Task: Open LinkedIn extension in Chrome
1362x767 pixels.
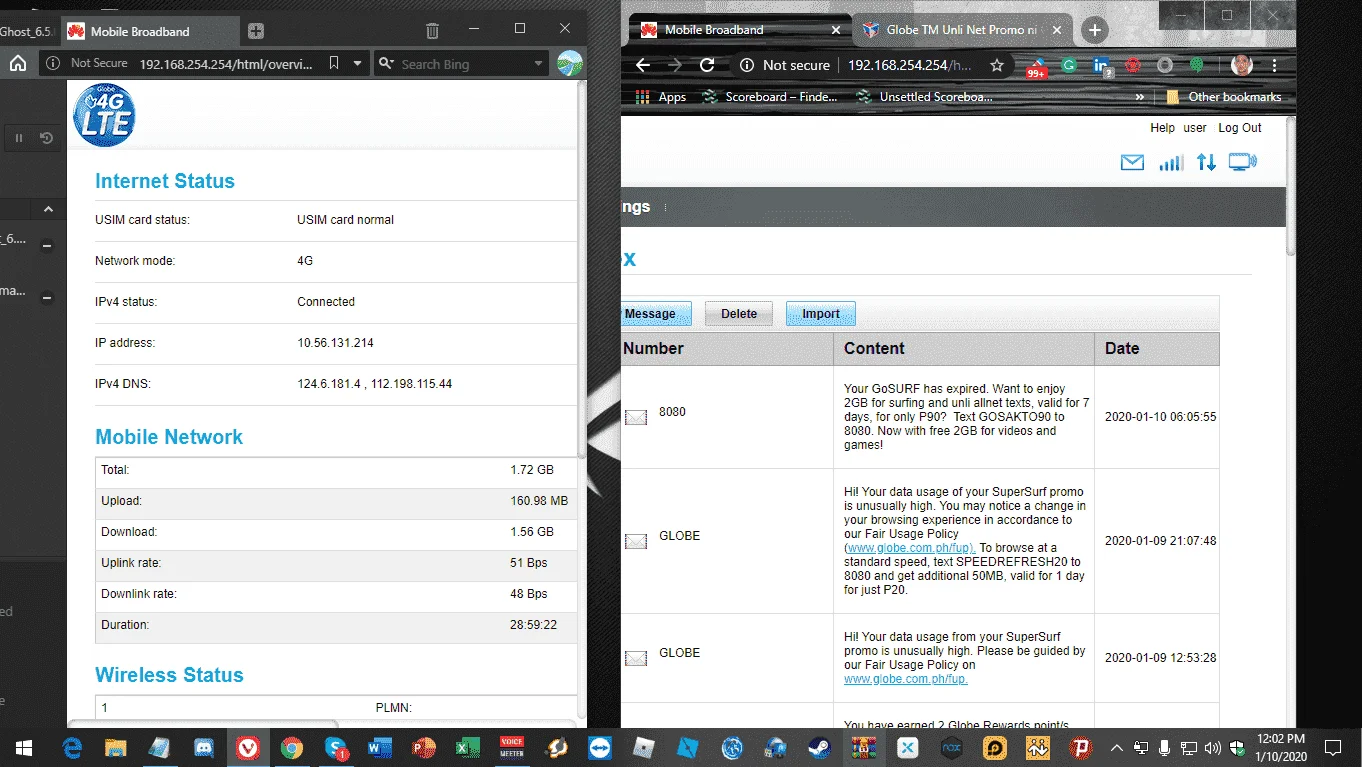Action: click(x=1102, y=66)
